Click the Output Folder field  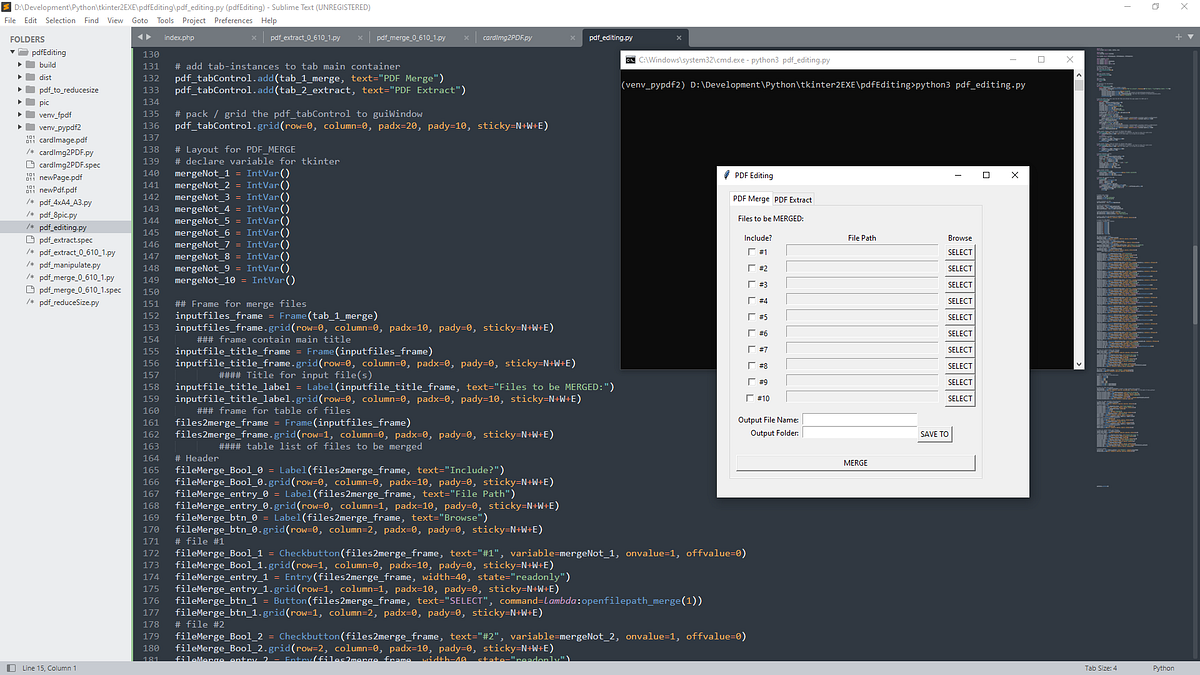(860, 433)
